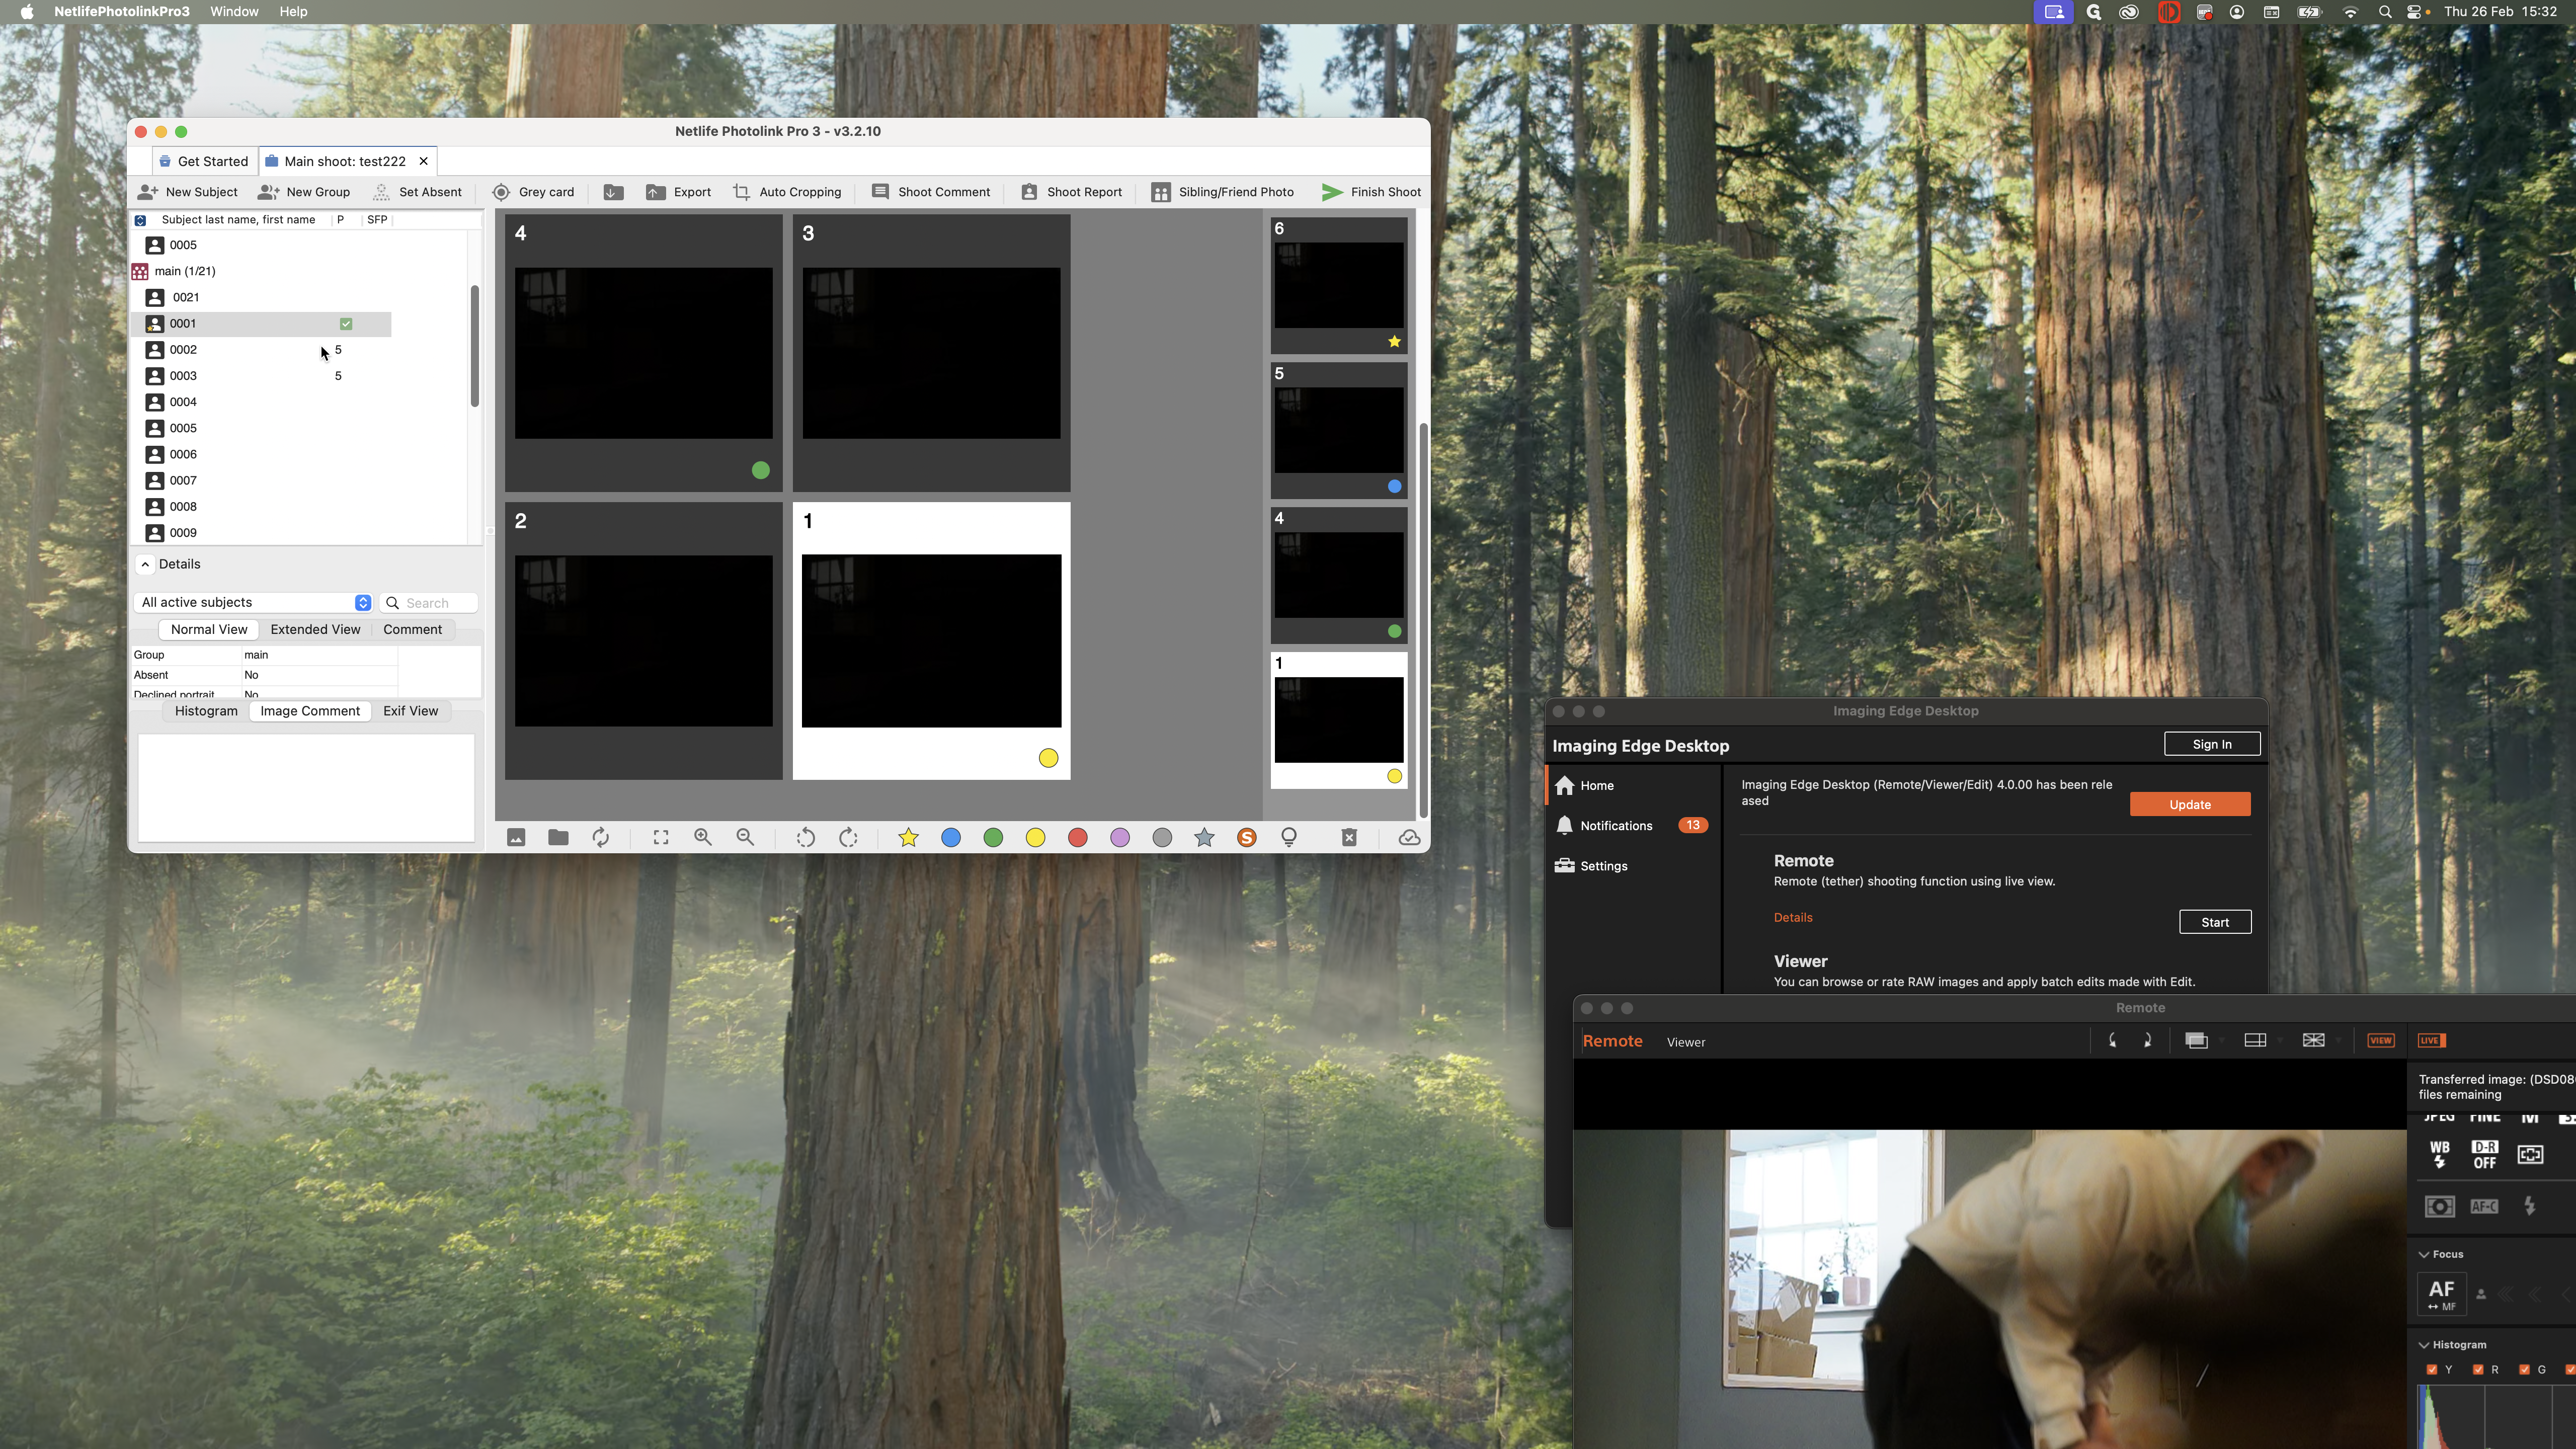Select thumbnail 6 in the right filmstrip
This screenshot has height=1449, width=2576.
1338,285
